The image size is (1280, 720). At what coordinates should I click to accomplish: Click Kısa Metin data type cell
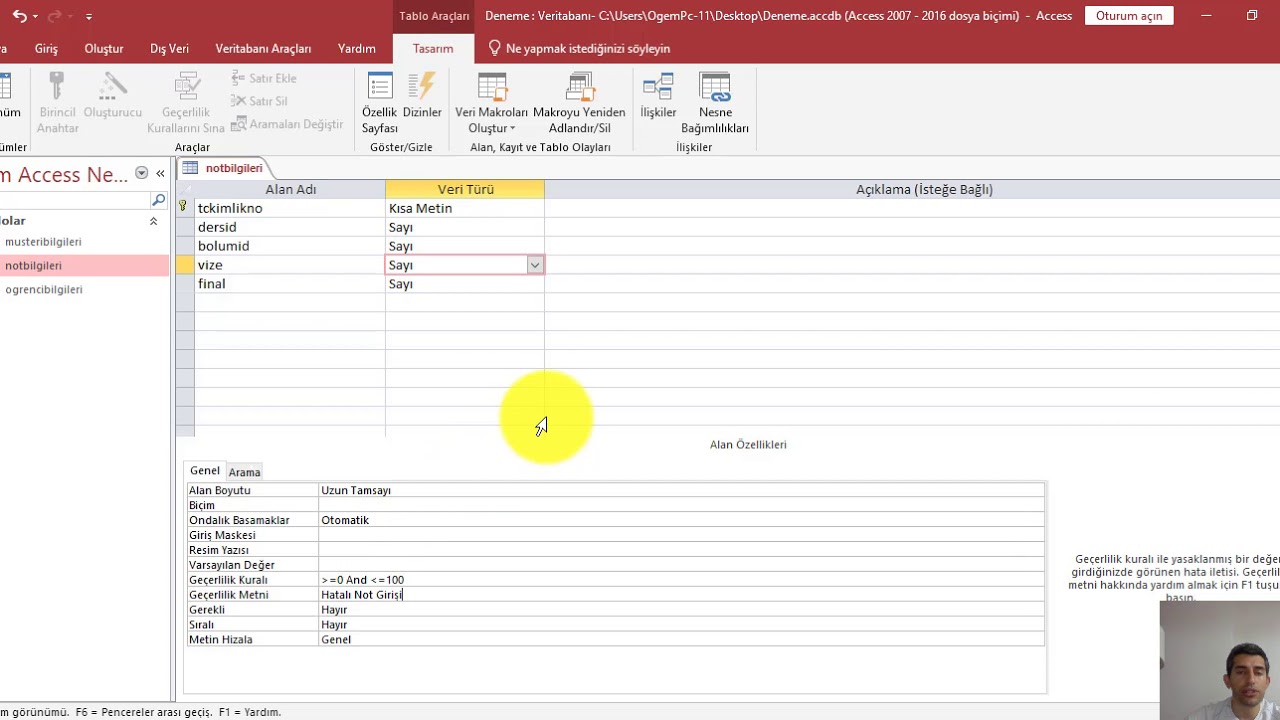[x=465, y=208]
